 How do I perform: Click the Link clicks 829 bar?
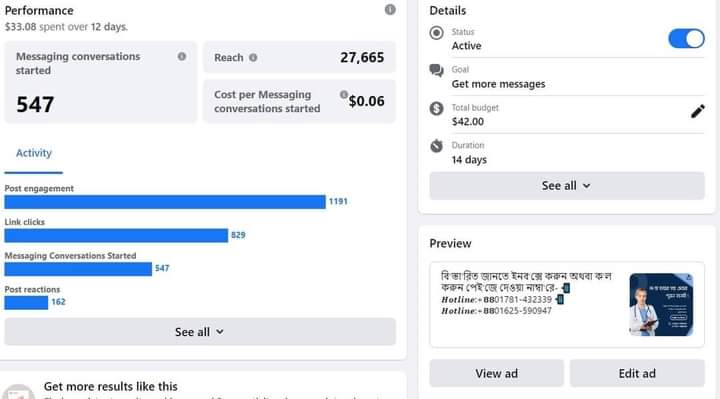pos(116,236)
